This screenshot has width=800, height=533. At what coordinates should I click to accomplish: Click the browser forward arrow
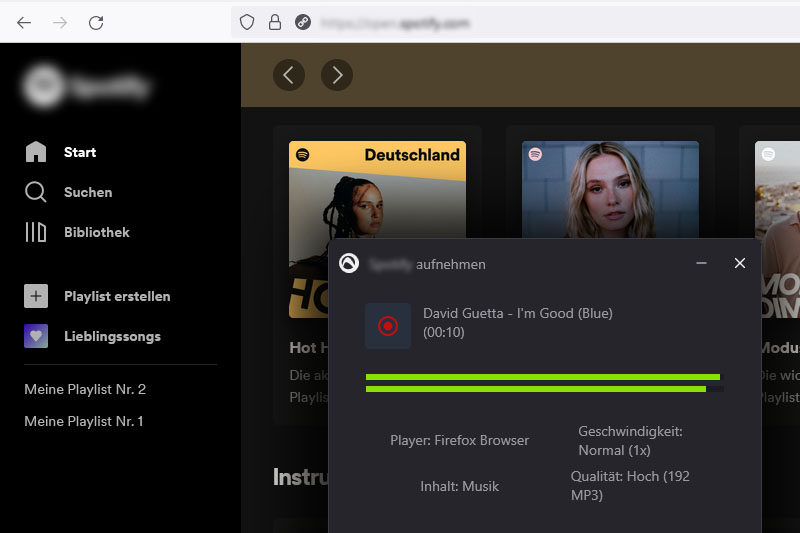(60, 22)
